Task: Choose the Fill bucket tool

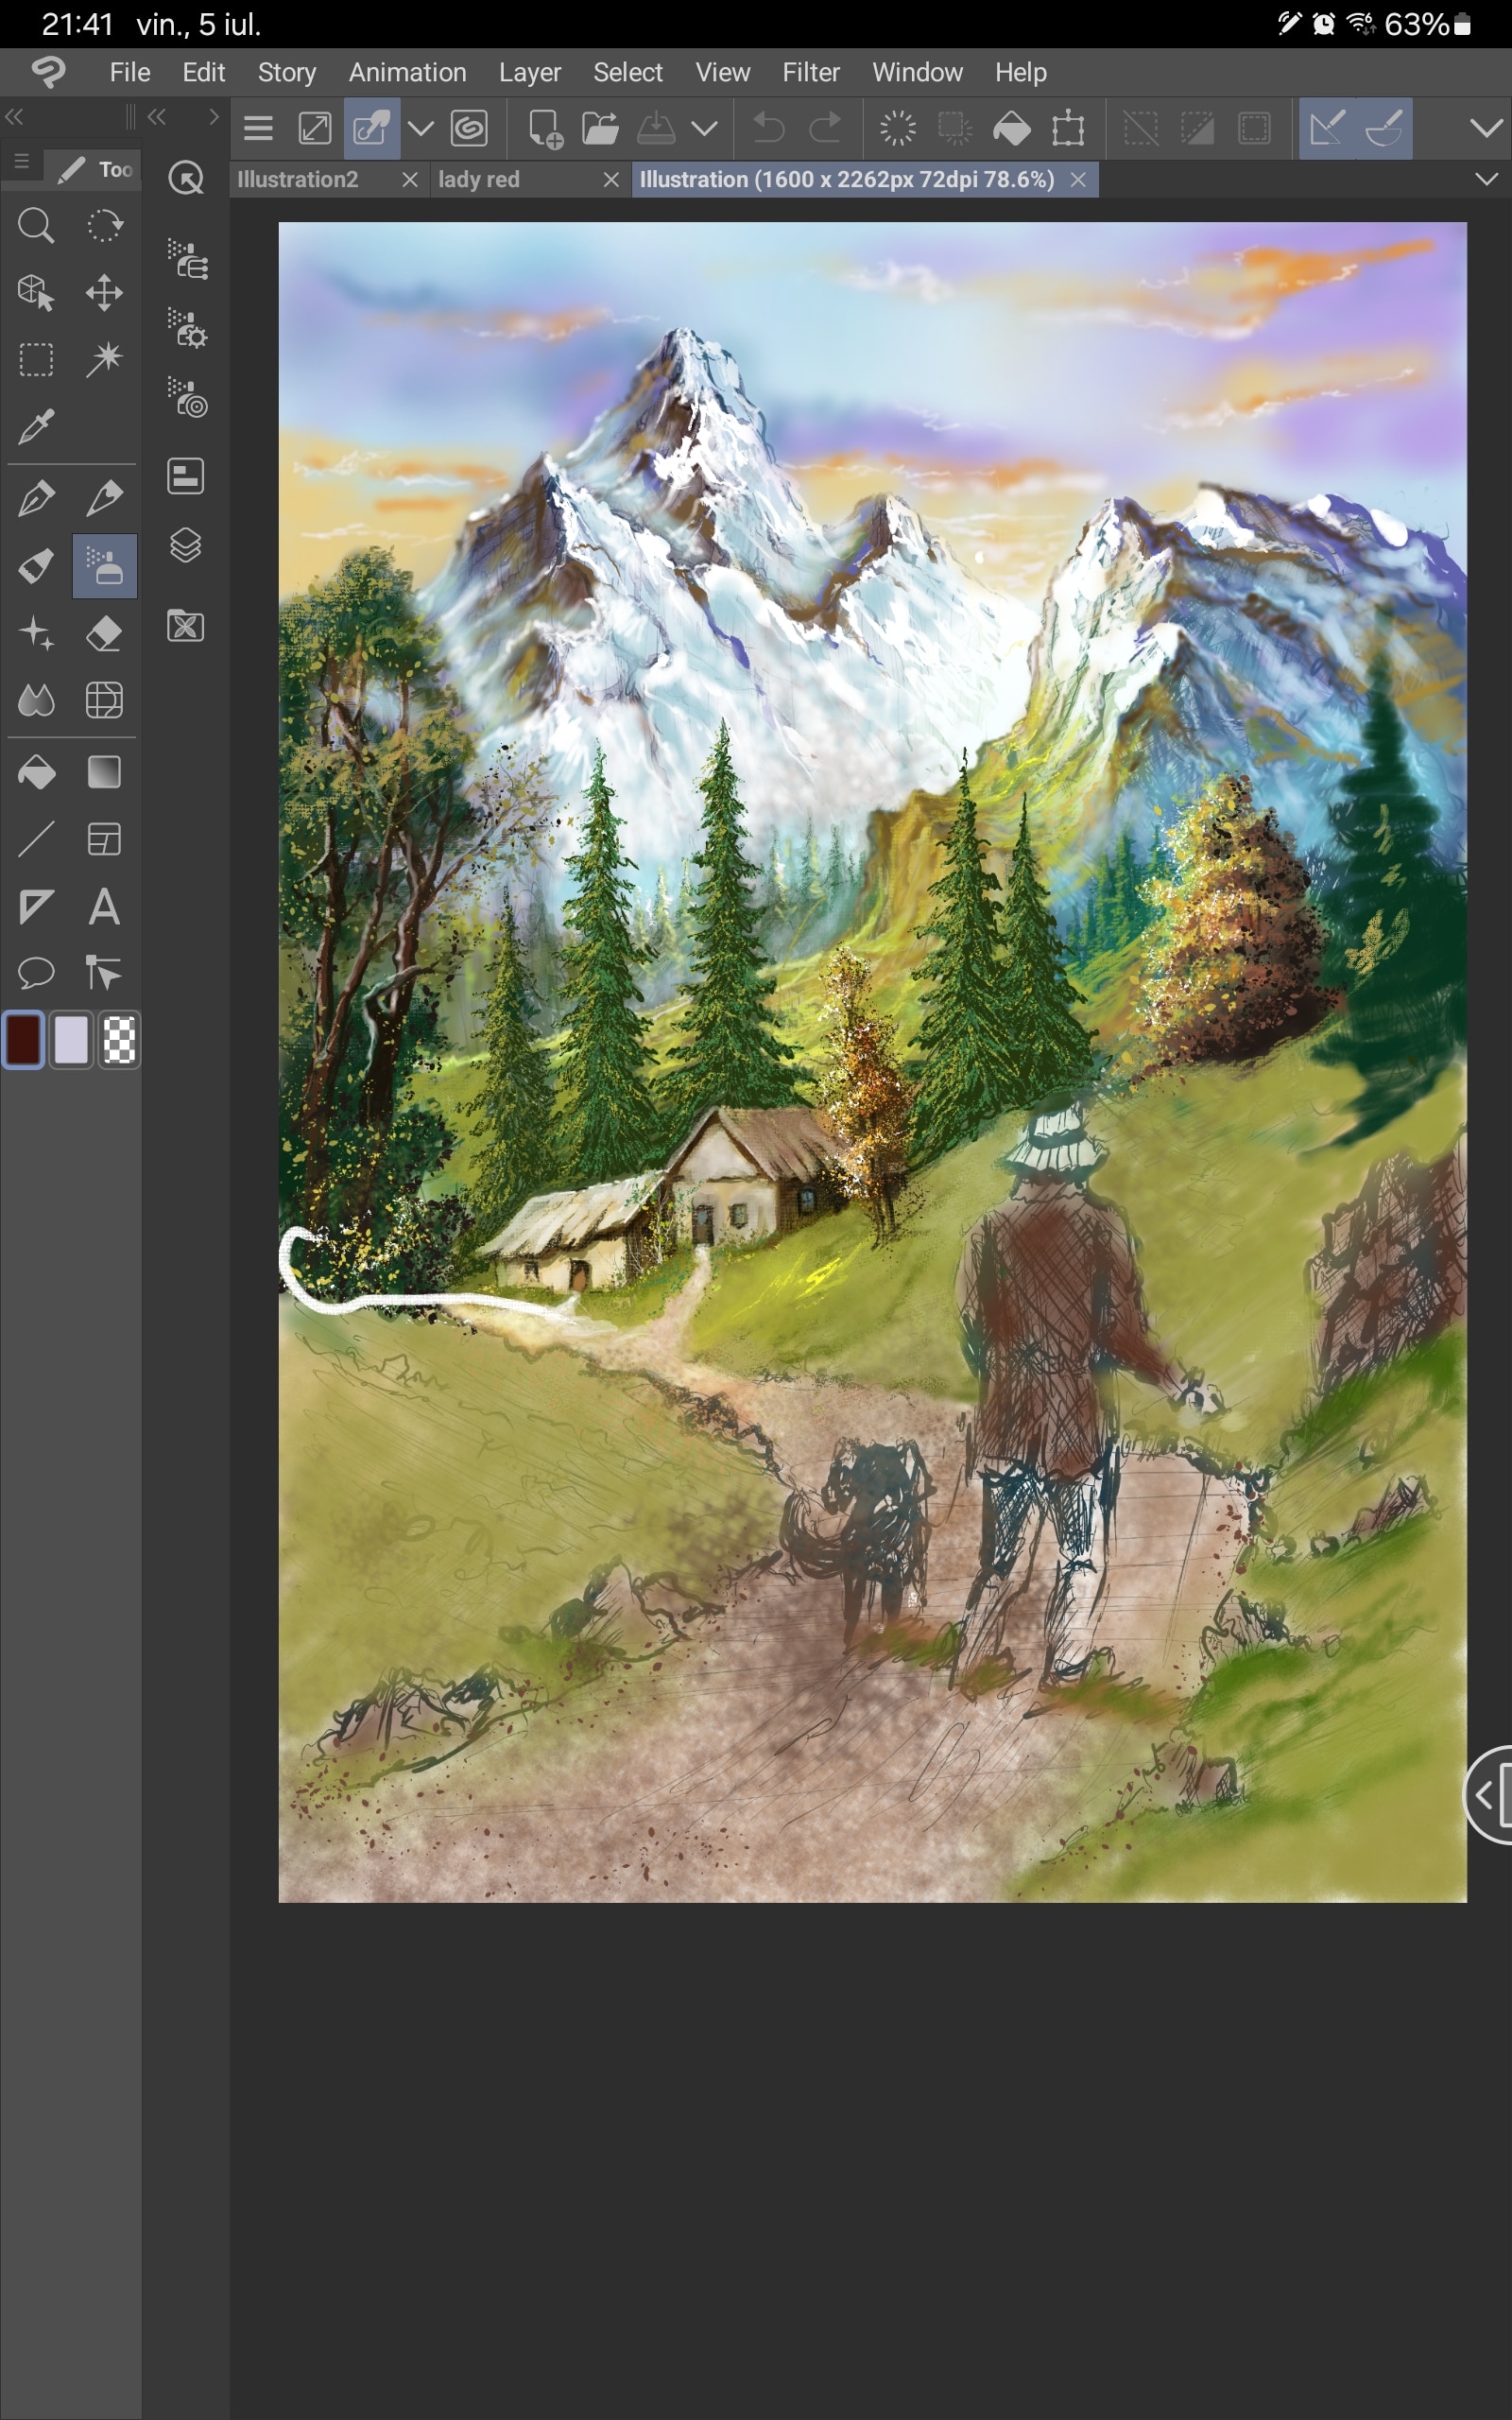Action: tap(36, 772)
